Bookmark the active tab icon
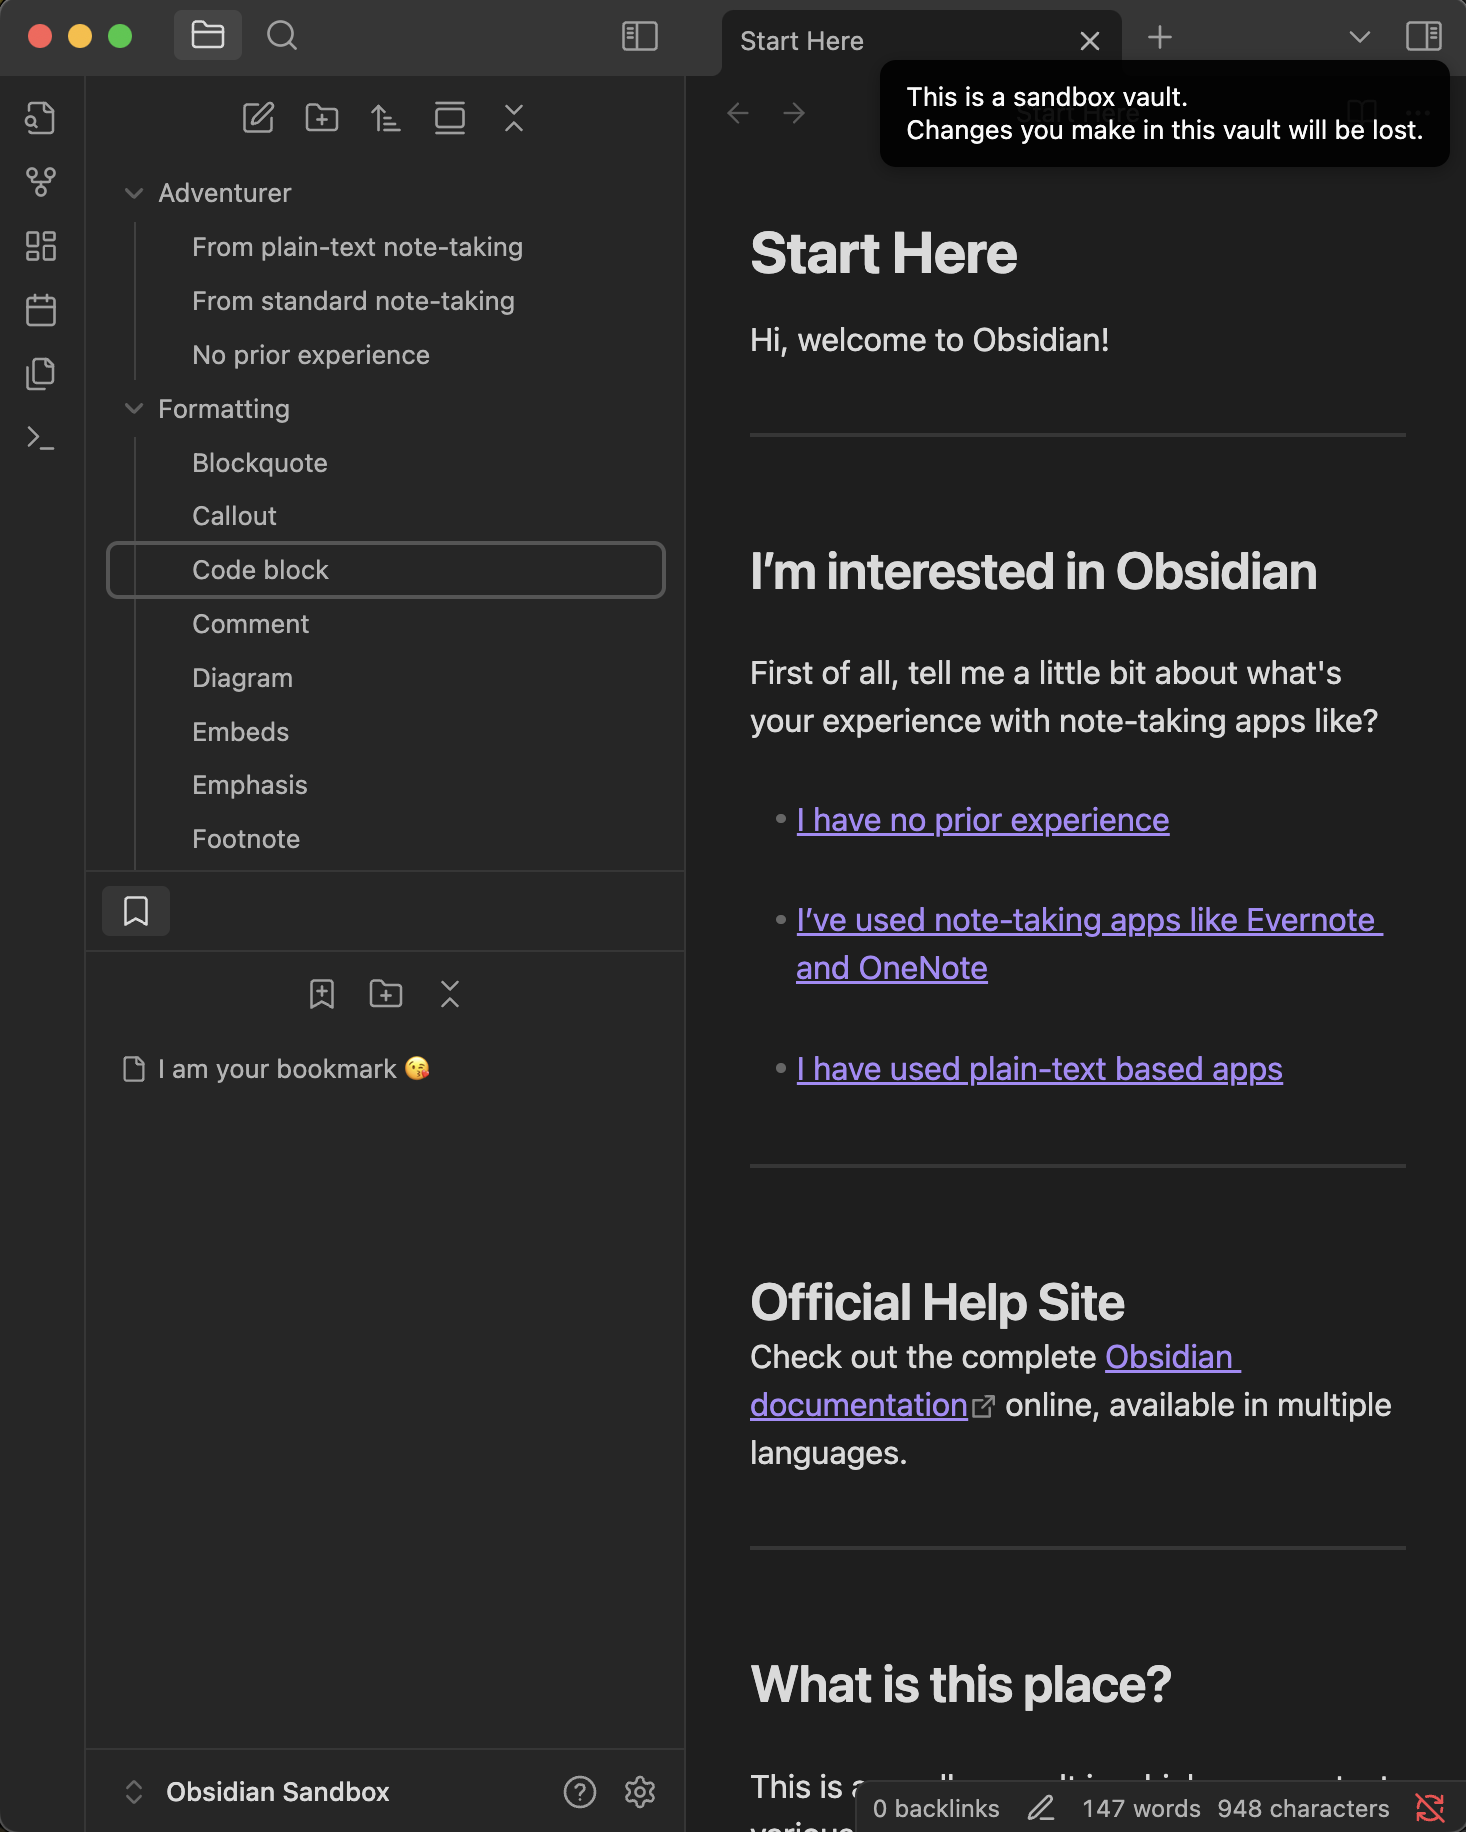This screenshot has width=1466, height=1832. pos(322,994)
